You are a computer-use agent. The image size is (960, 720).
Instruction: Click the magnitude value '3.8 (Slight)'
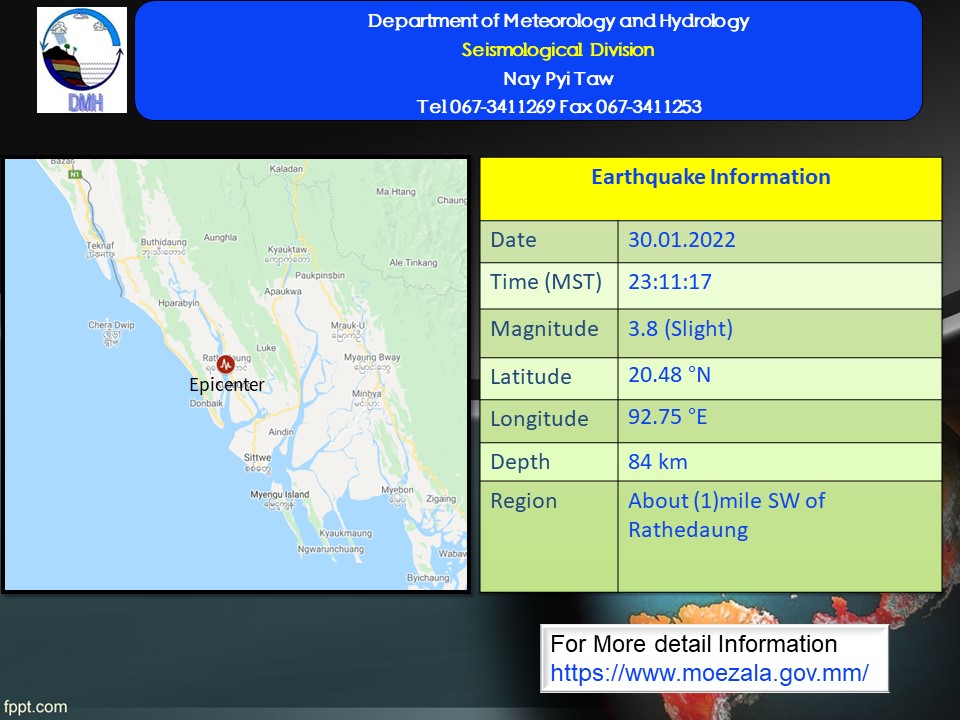680,329
